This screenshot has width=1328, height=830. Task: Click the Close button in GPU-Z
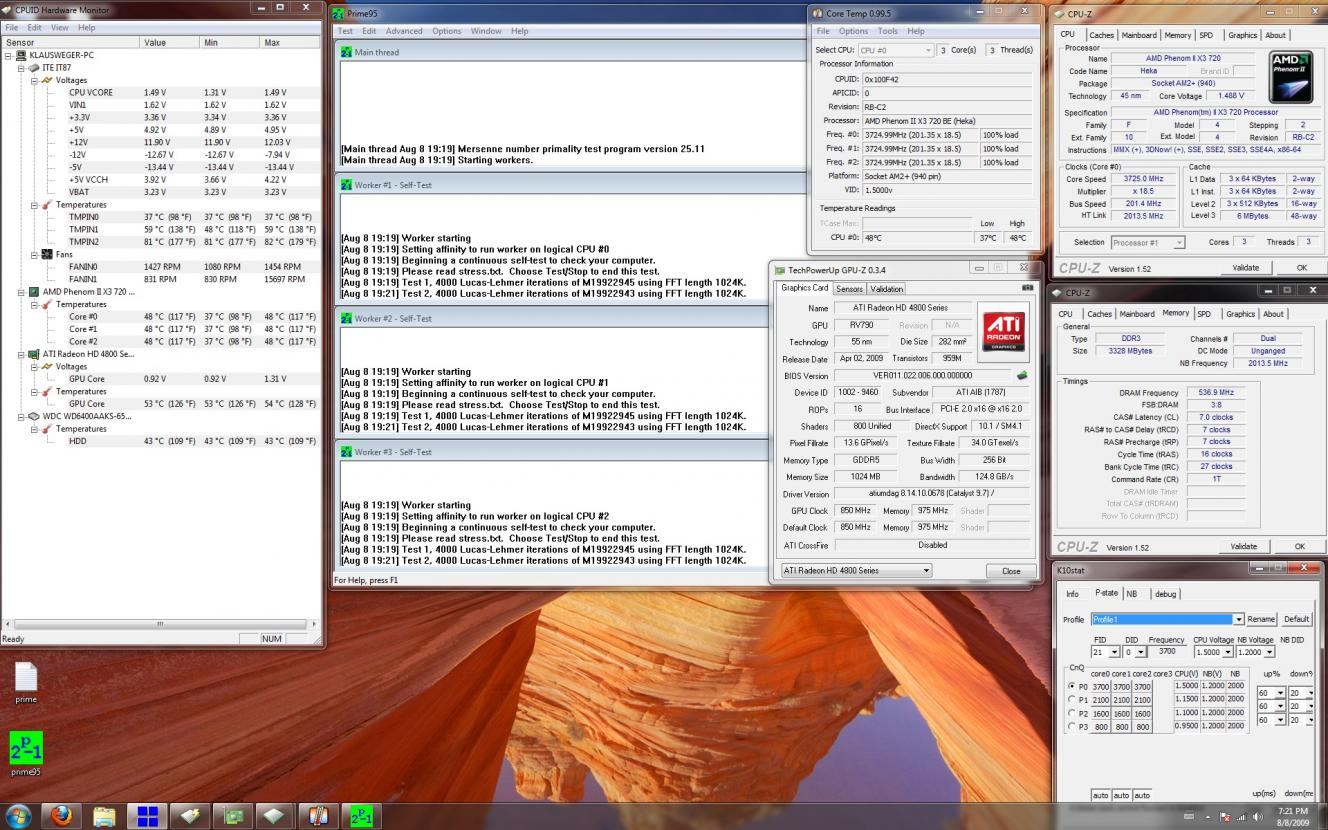tap(1011, 571)
